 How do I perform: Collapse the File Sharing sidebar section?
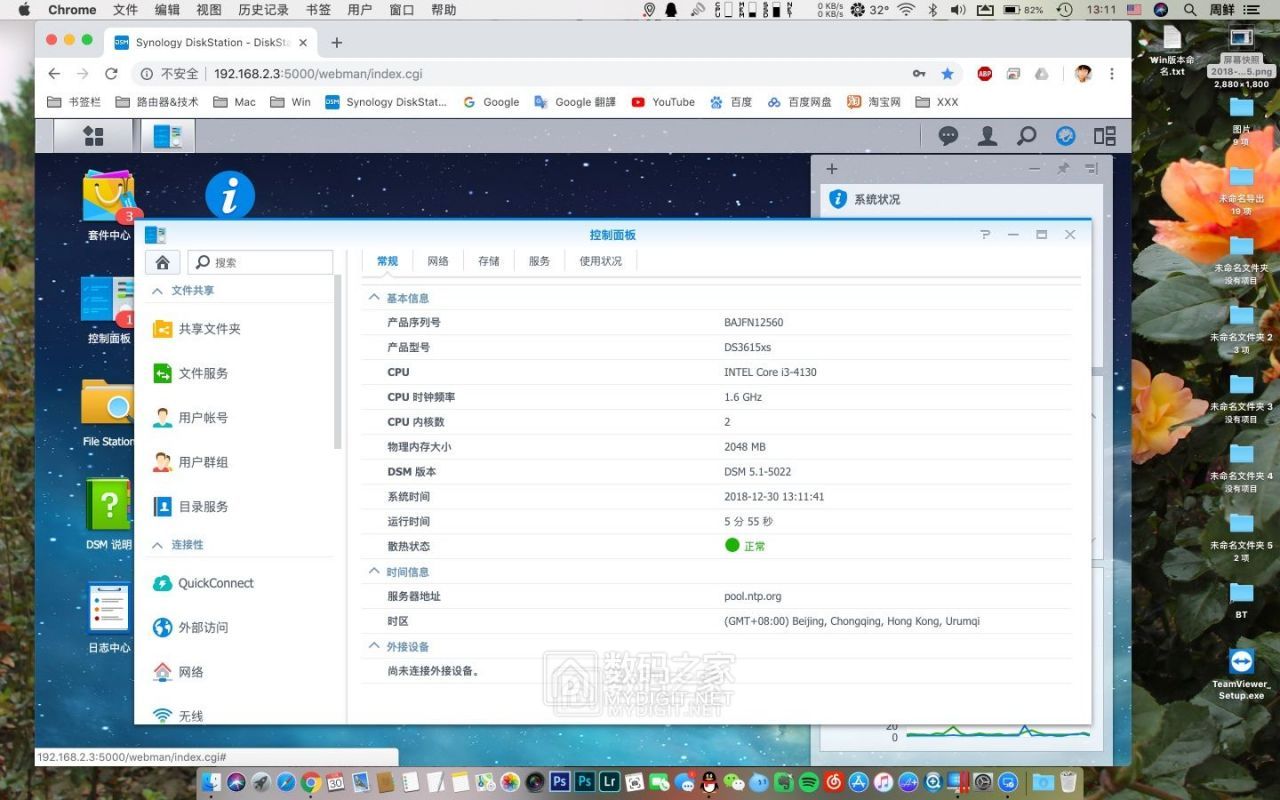(157, 290)
